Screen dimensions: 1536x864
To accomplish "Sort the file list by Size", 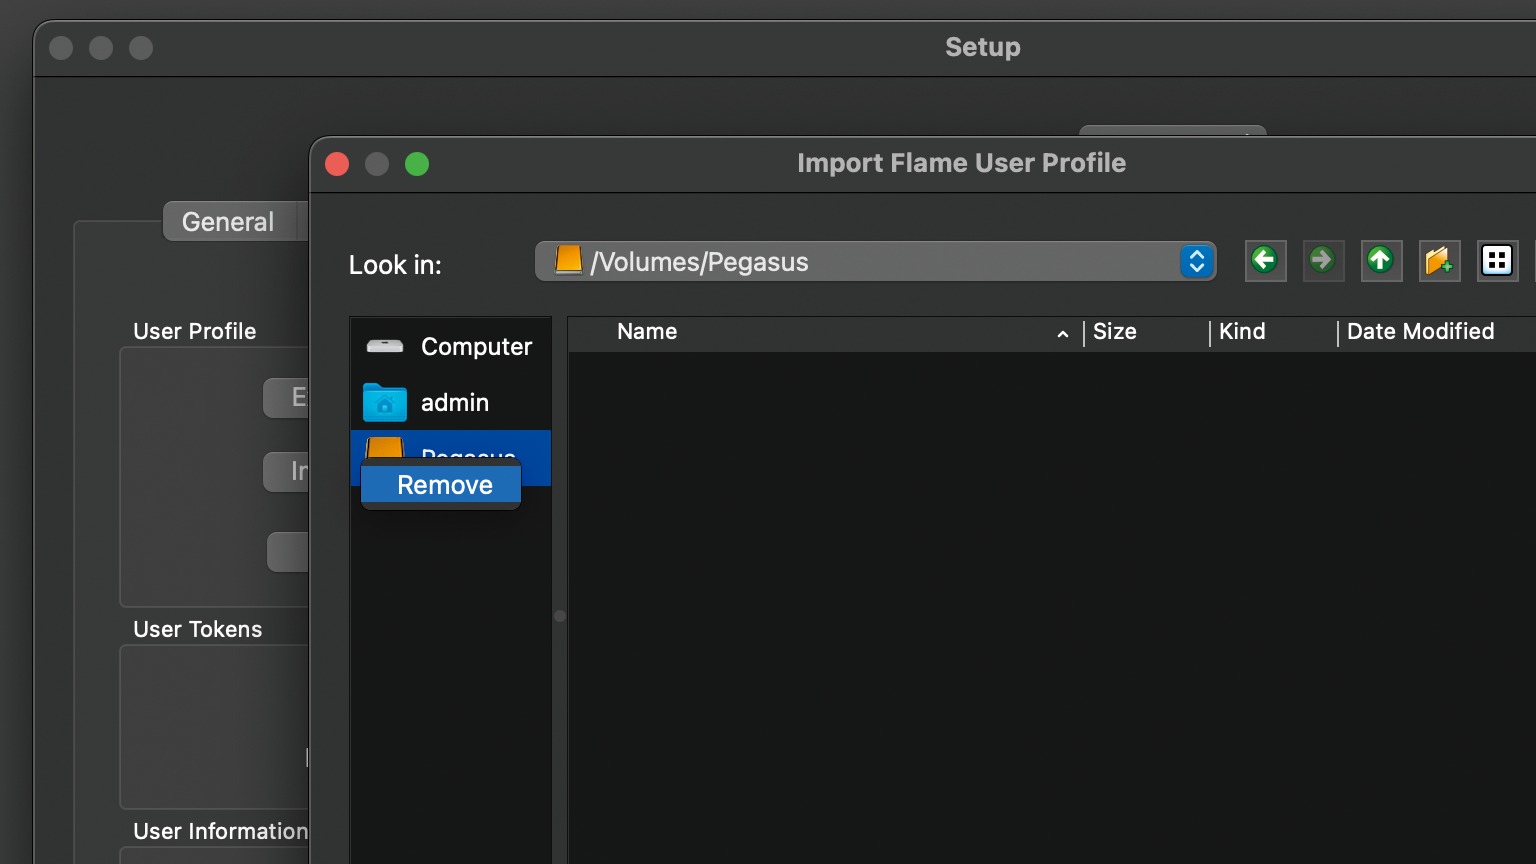I will [1115, 332].
